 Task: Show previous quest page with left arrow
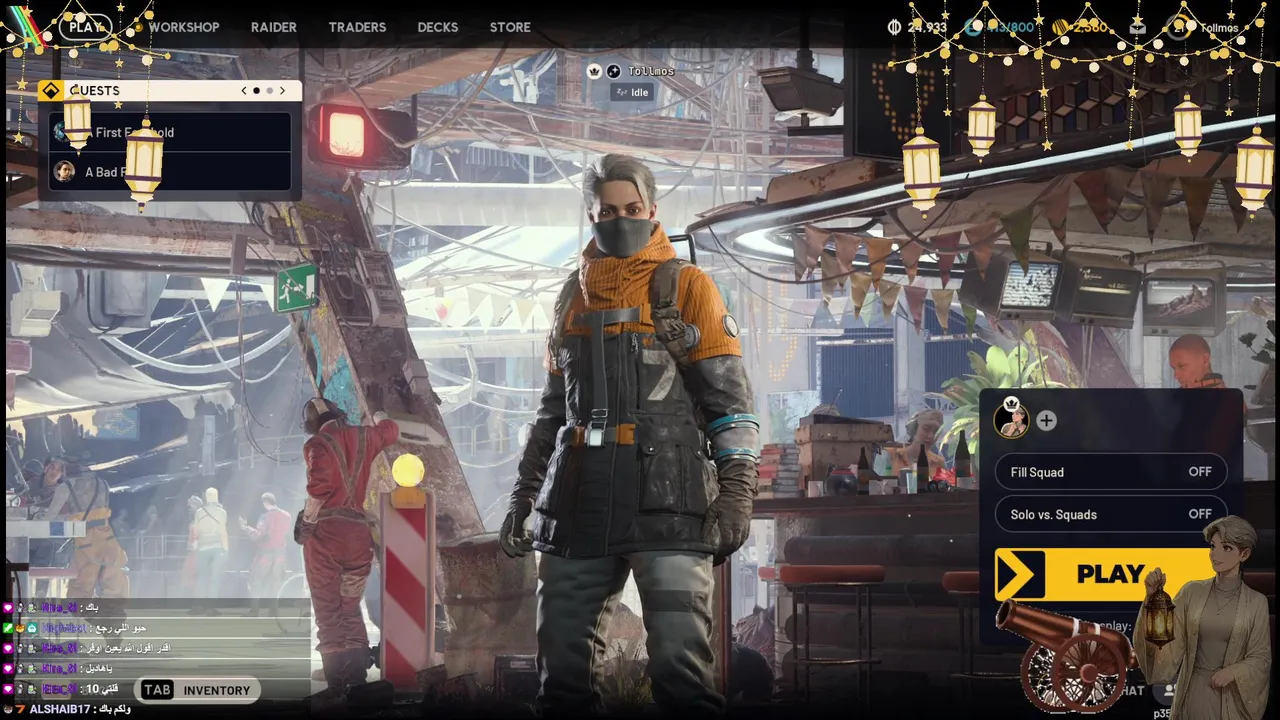(x=243, y=90)
